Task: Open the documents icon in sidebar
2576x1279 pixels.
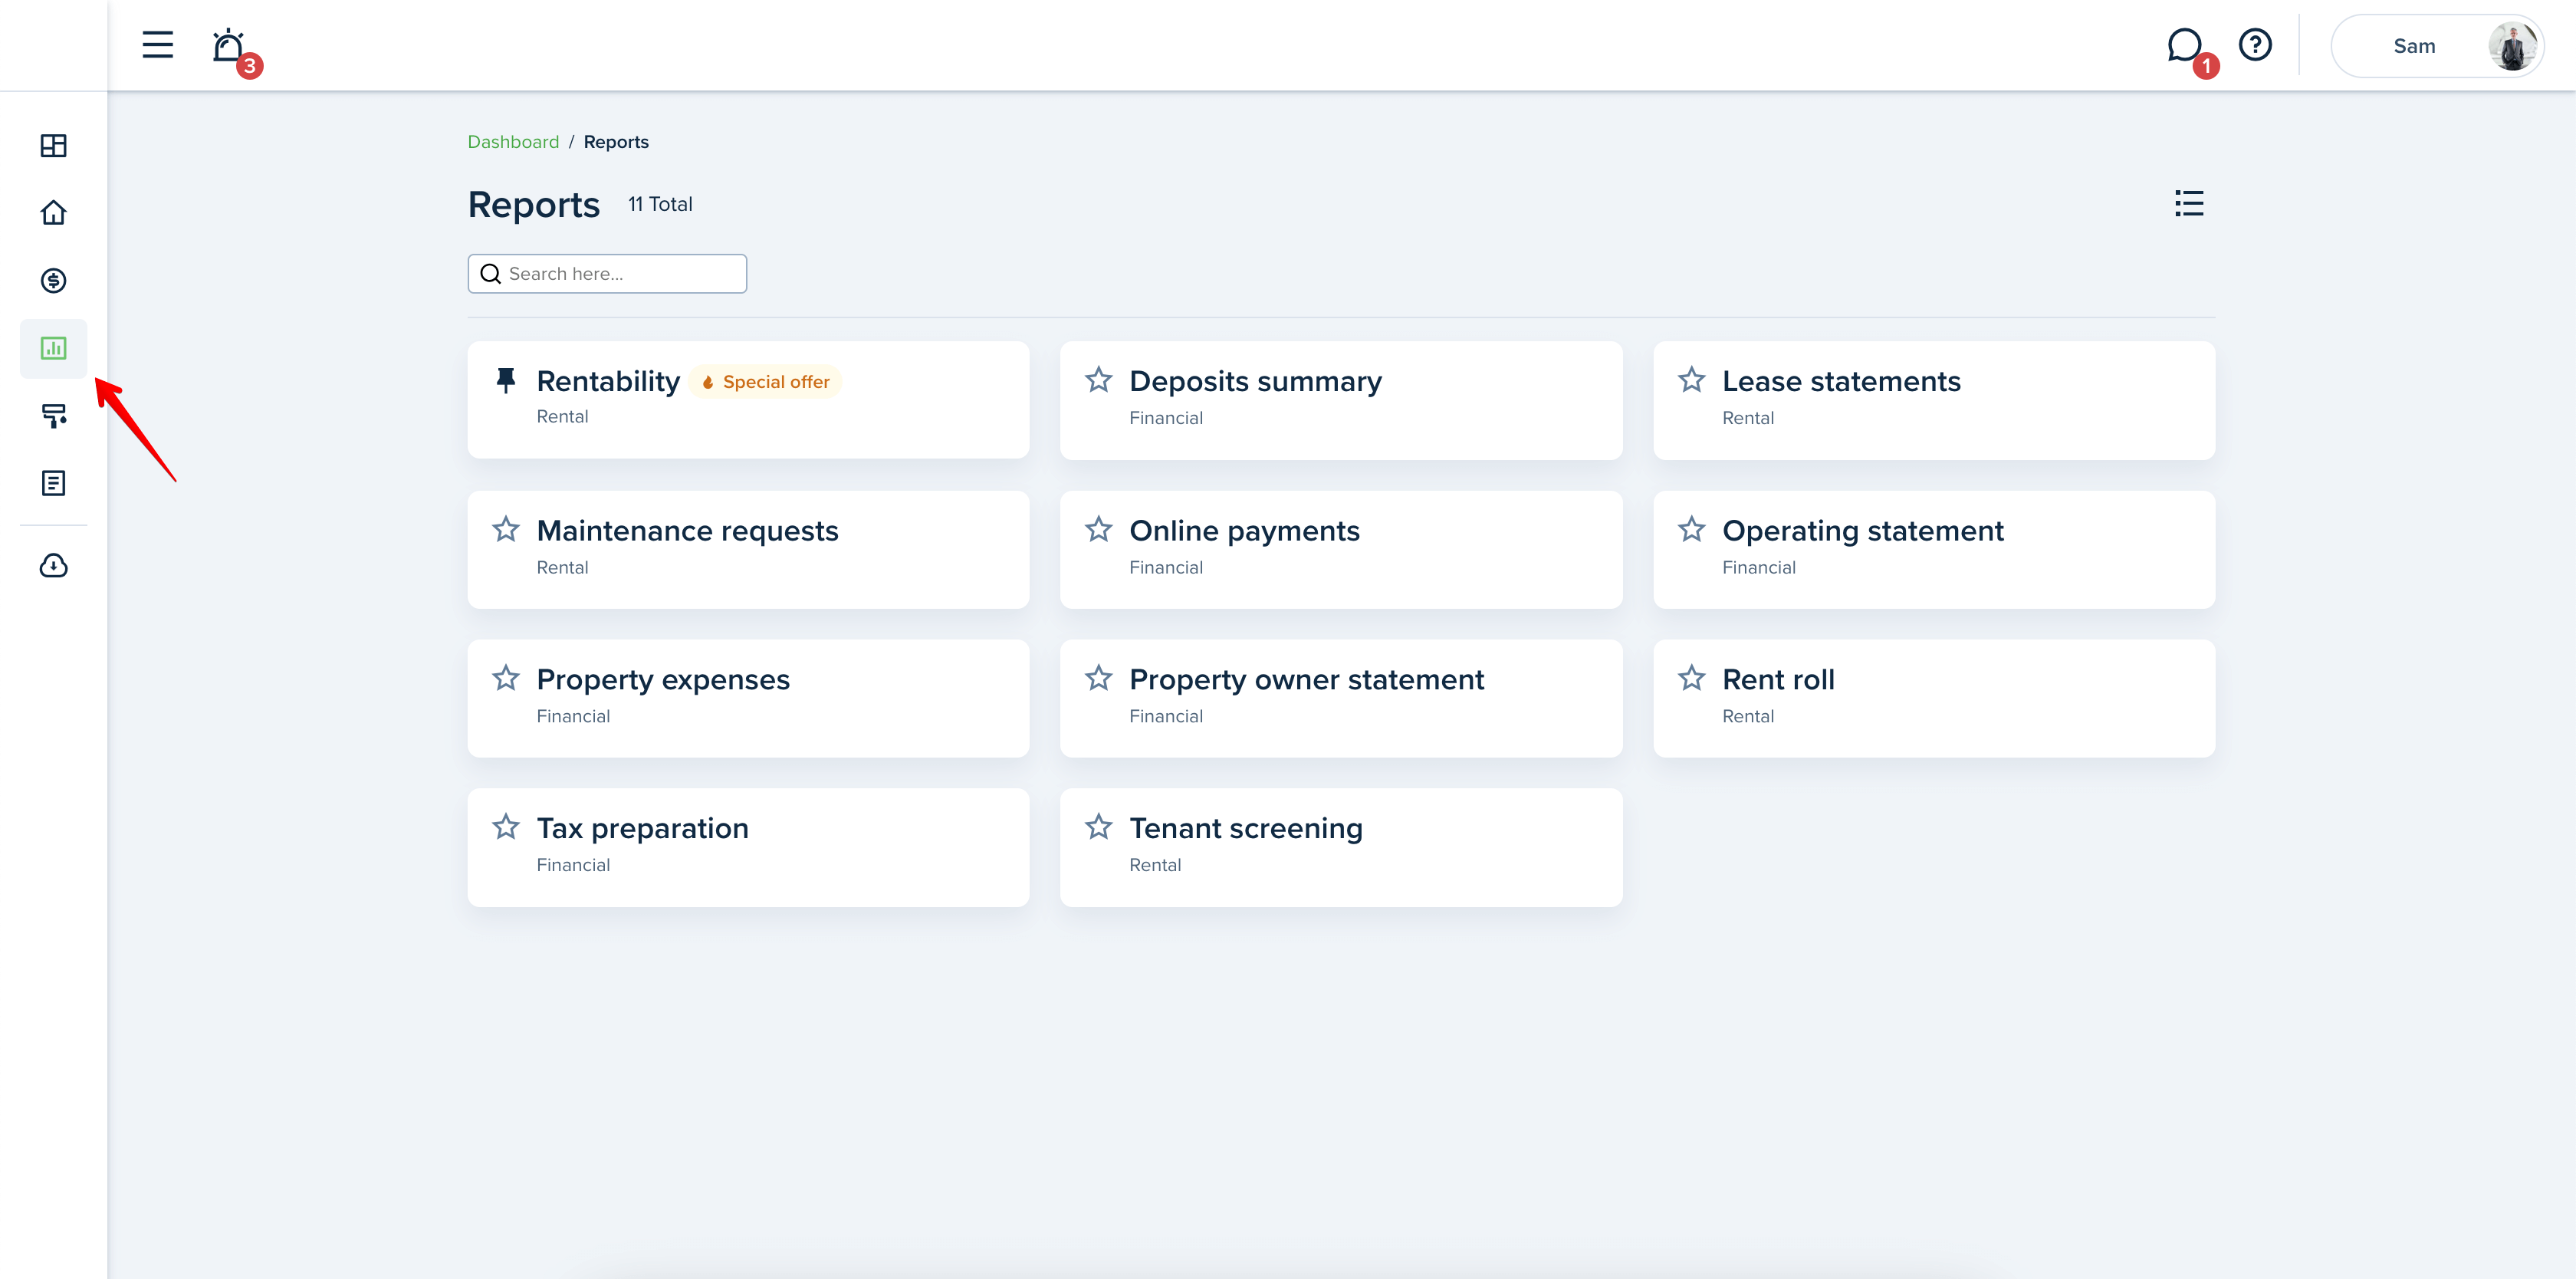Action: [x=53, y=484]
